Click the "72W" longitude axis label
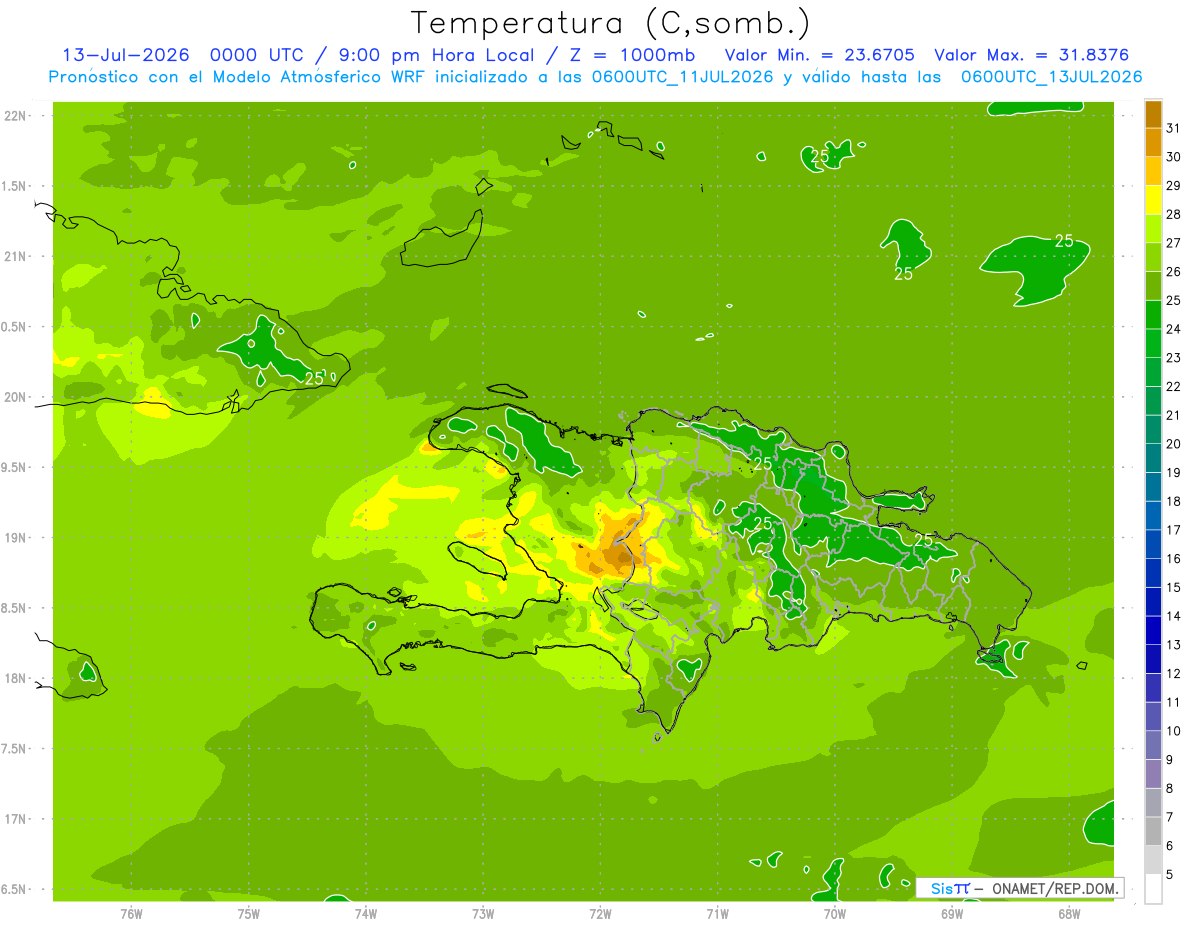Image resolution: width=1200 pixels, height=927 pixels. (x=600, y=913)
